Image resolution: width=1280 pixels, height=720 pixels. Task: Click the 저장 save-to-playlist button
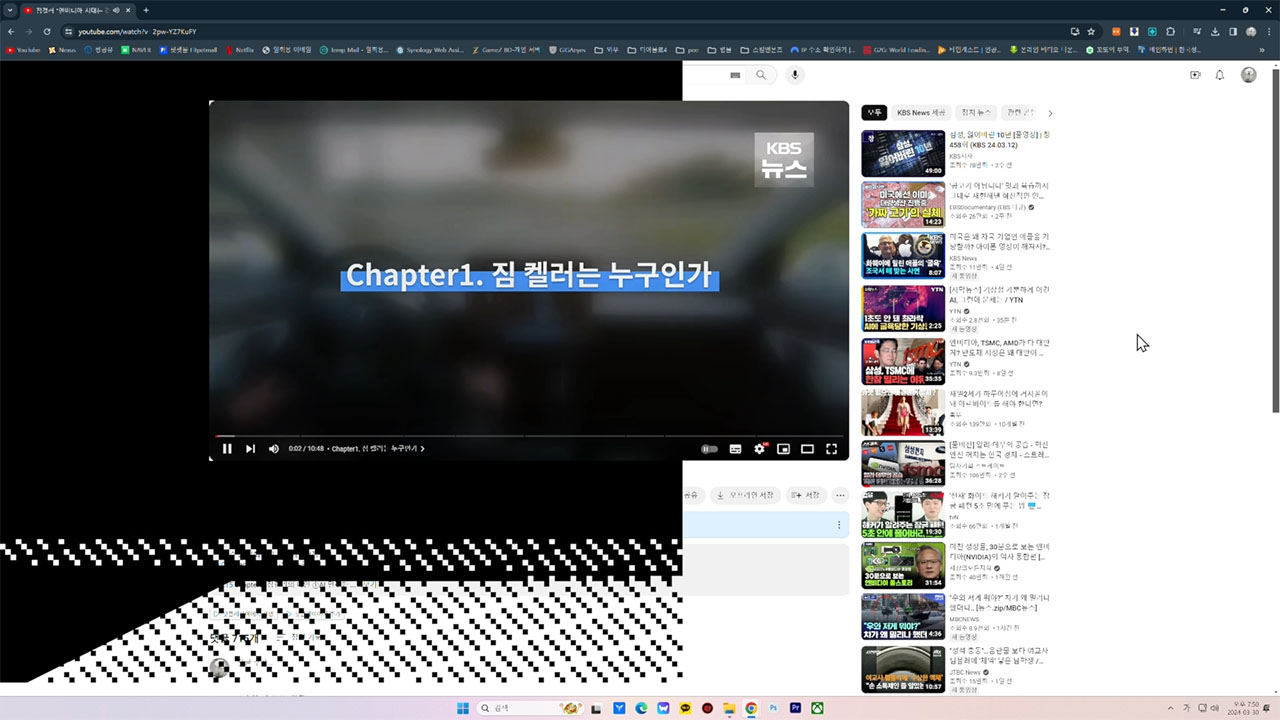[x=806, y=495]
